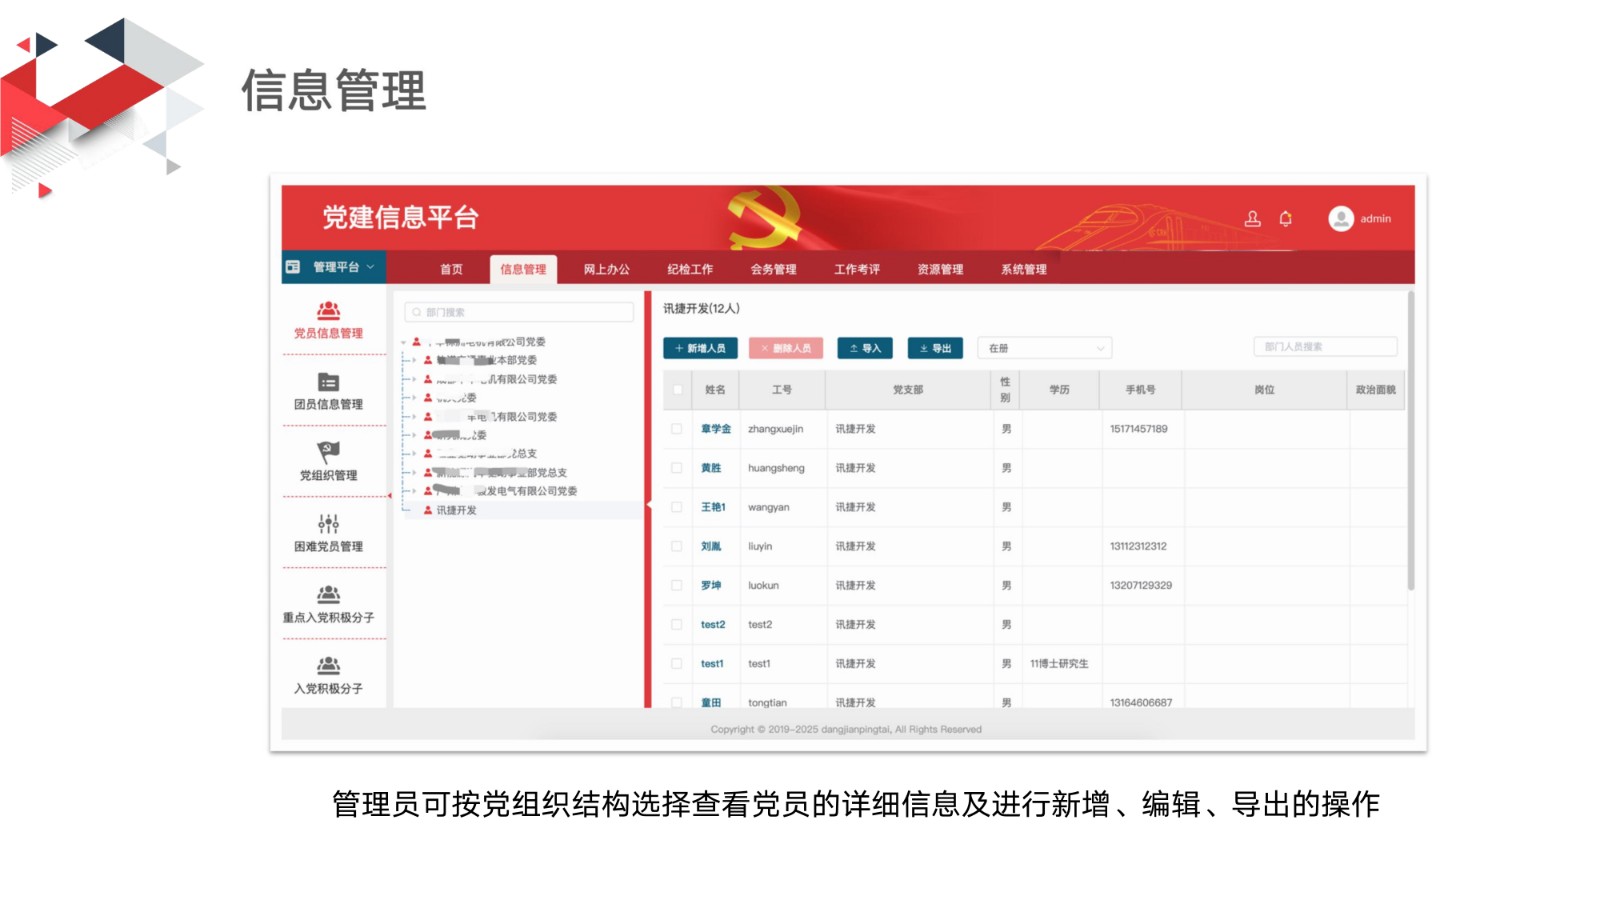The width and height of the screenshot is (1600, 900).
Task: Tick the select-all checkbox in table header
Action: point(678,390)
